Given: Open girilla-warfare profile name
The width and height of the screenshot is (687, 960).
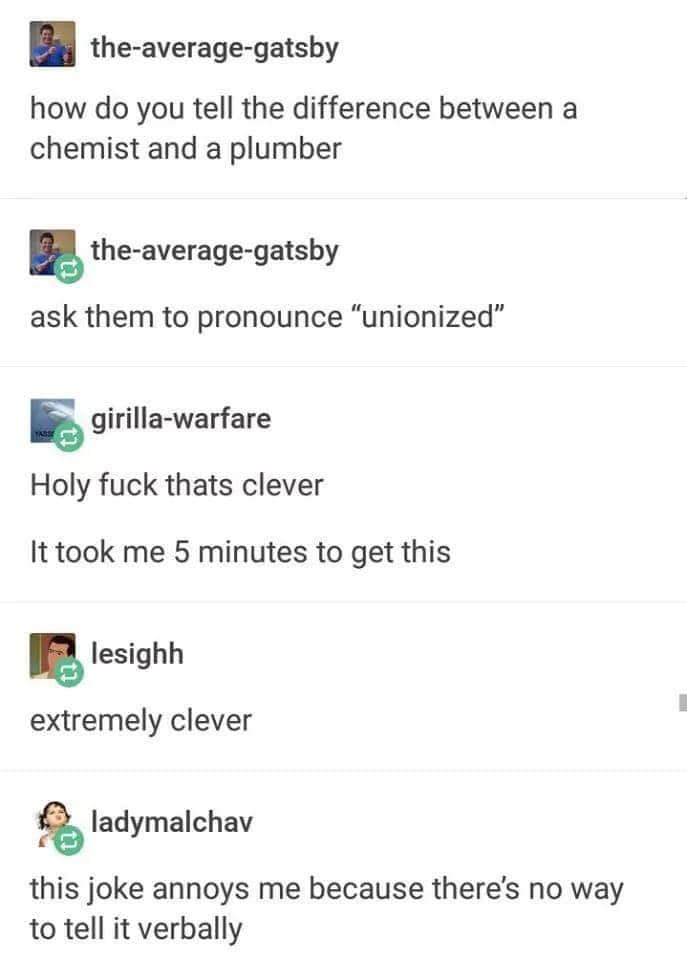Looking at the screenshot, I should pyautogui.click(x=181, y=419).
